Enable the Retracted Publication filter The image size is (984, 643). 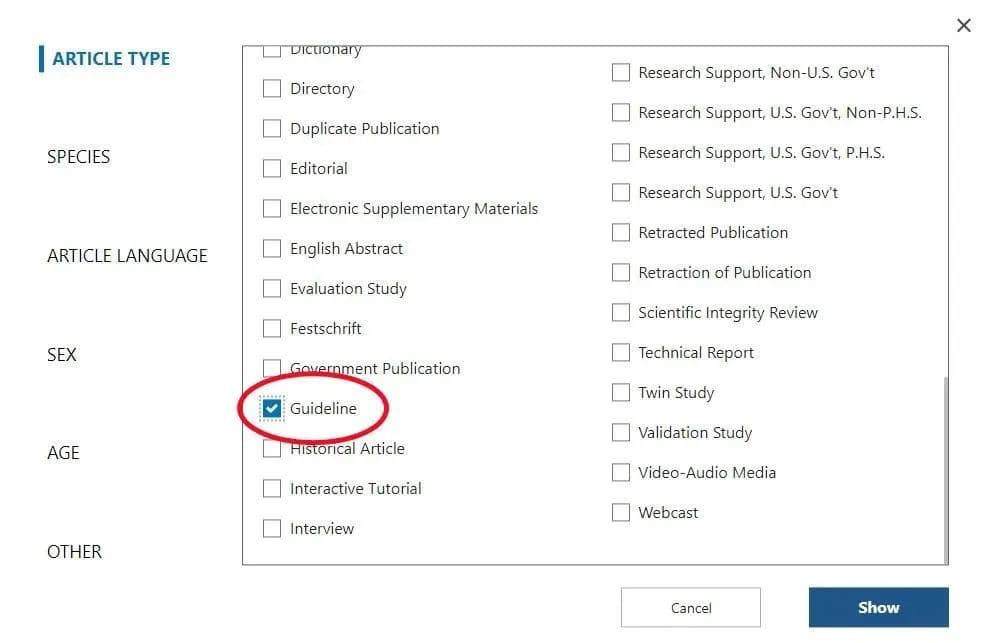tap(621, 233)
